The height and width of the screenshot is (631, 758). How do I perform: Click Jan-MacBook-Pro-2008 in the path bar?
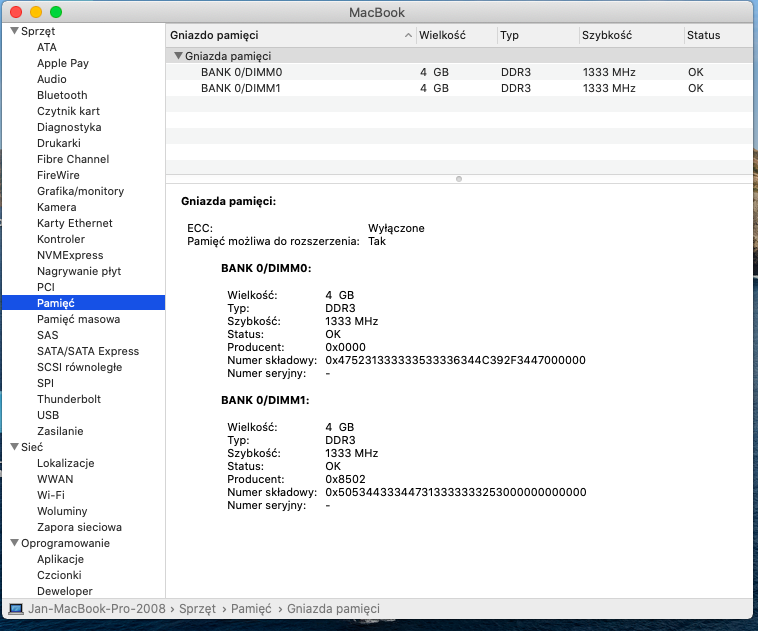[x=97, y=609]
